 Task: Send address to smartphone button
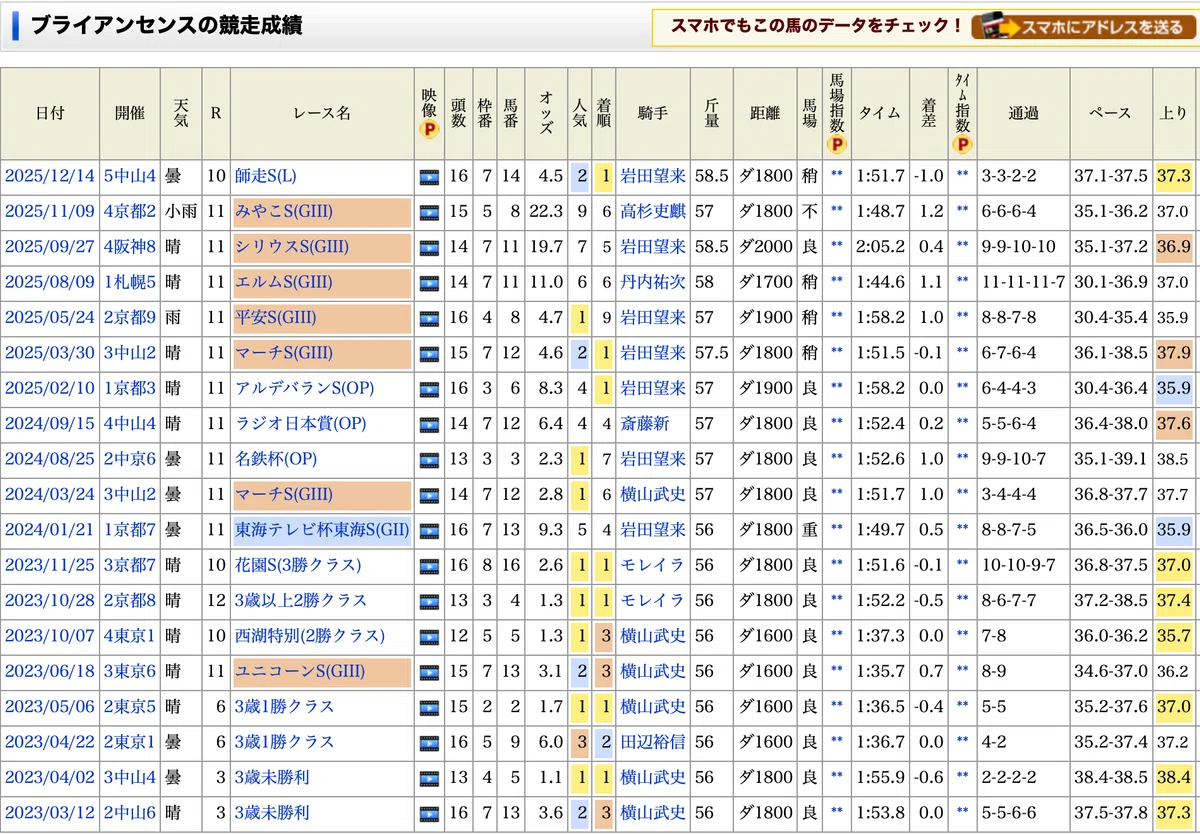pos(1082,27)
